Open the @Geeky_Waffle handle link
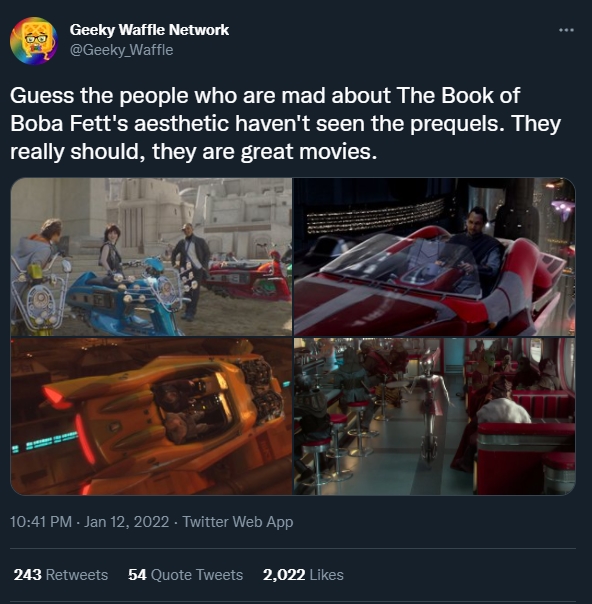Viewport: 592px width, 604px height. point(121,50)
